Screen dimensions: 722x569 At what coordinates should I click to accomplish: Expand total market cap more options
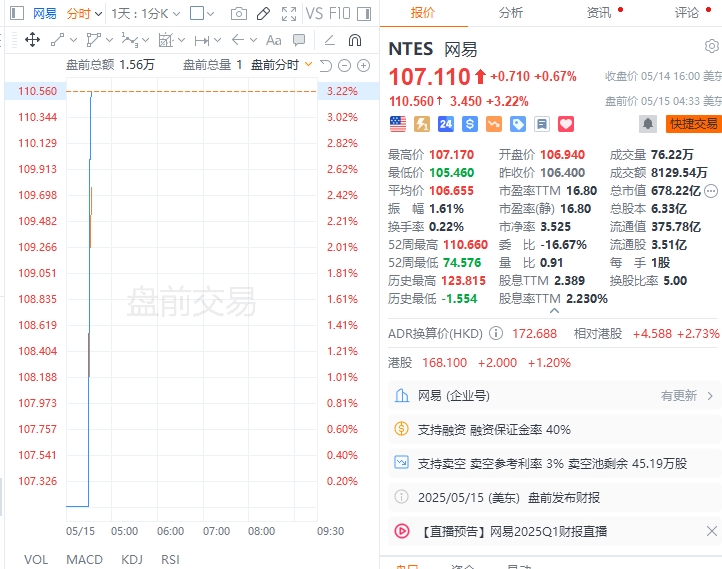(x=711, y=191)
